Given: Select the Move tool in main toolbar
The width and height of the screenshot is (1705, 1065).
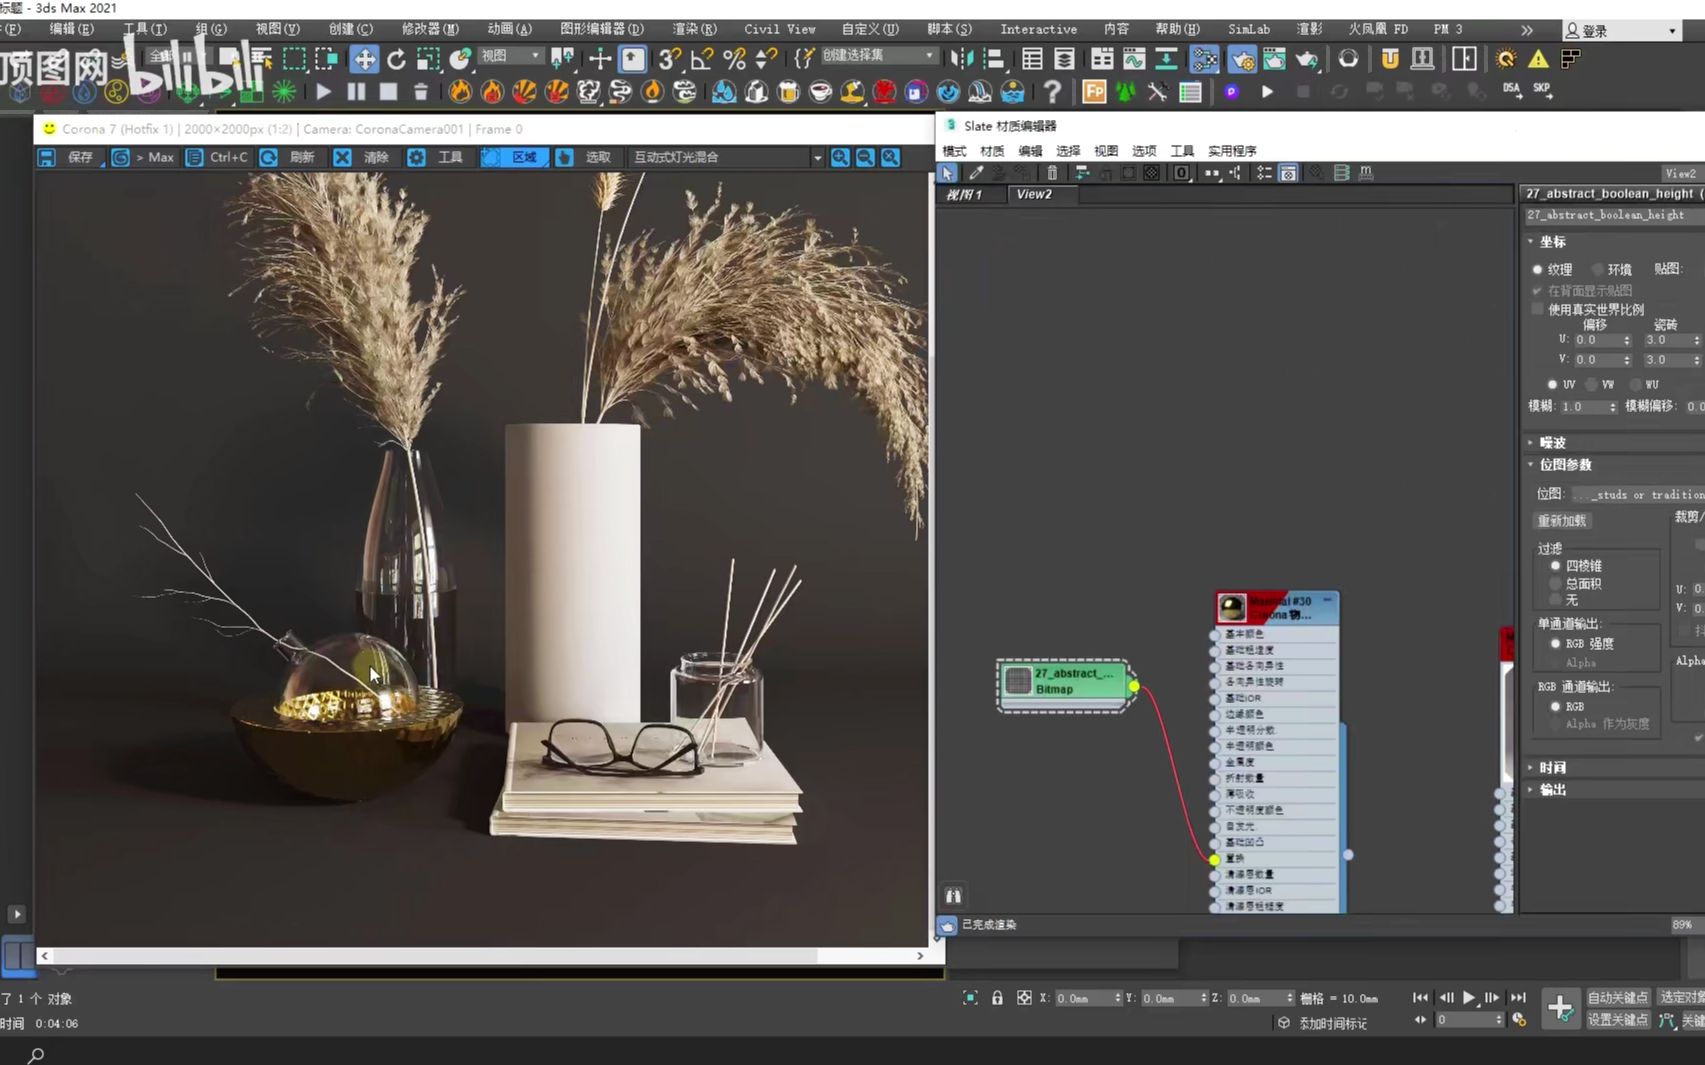Looking at the screenshot, I should tap(364, 59).
